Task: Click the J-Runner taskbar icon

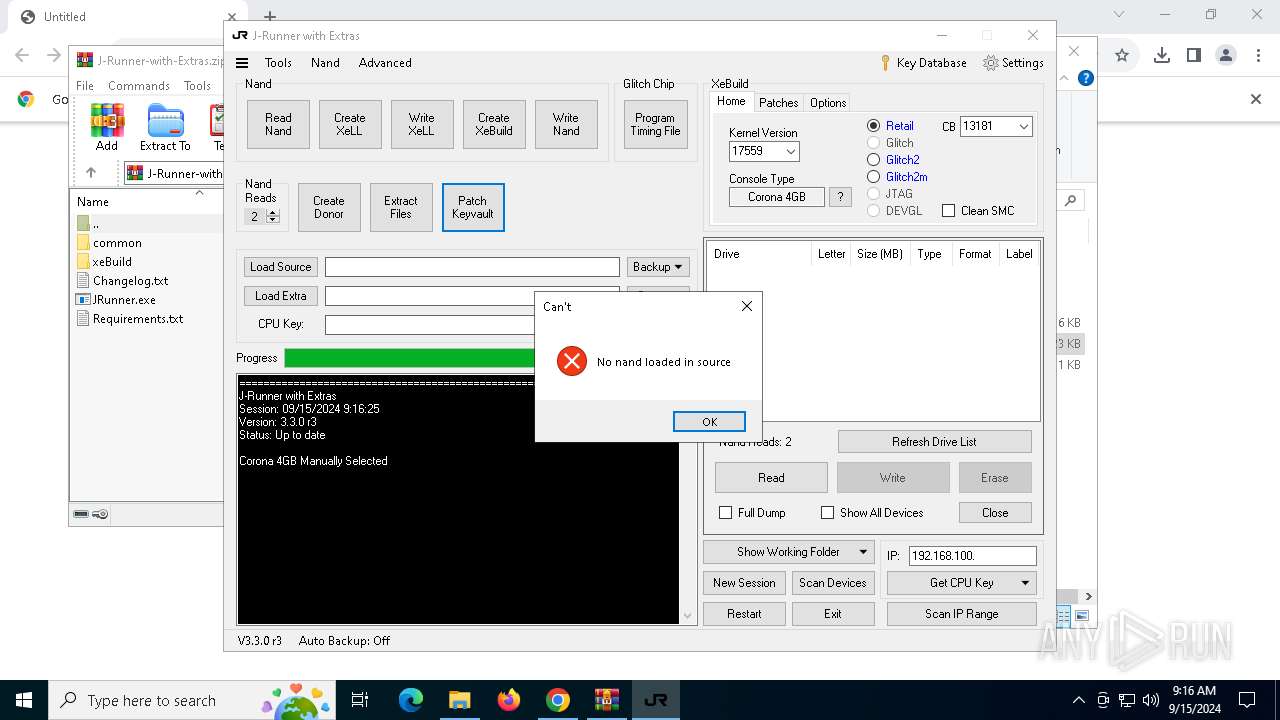Action: (x=656, y=700)
